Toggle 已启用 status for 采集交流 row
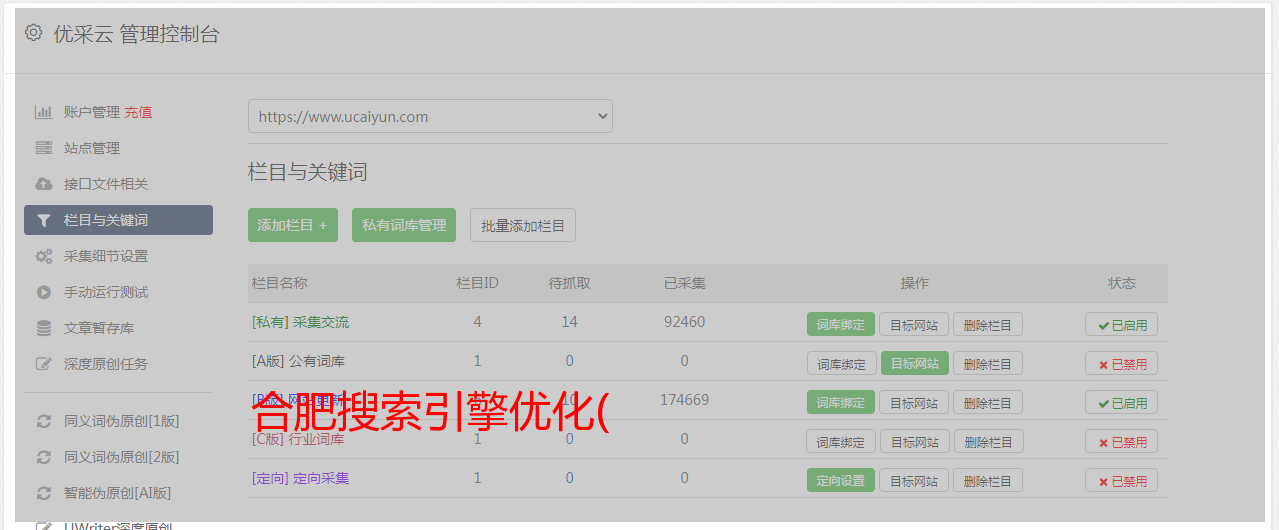This screenshot has width=1279, height=530. coord(1121,324)
